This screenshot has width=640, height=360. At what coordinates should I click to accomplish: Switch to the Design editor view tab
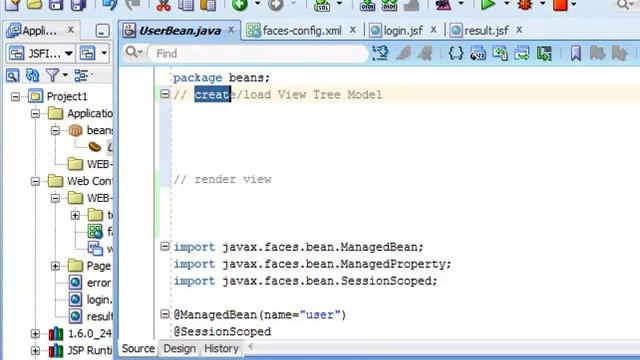(179, 349)
